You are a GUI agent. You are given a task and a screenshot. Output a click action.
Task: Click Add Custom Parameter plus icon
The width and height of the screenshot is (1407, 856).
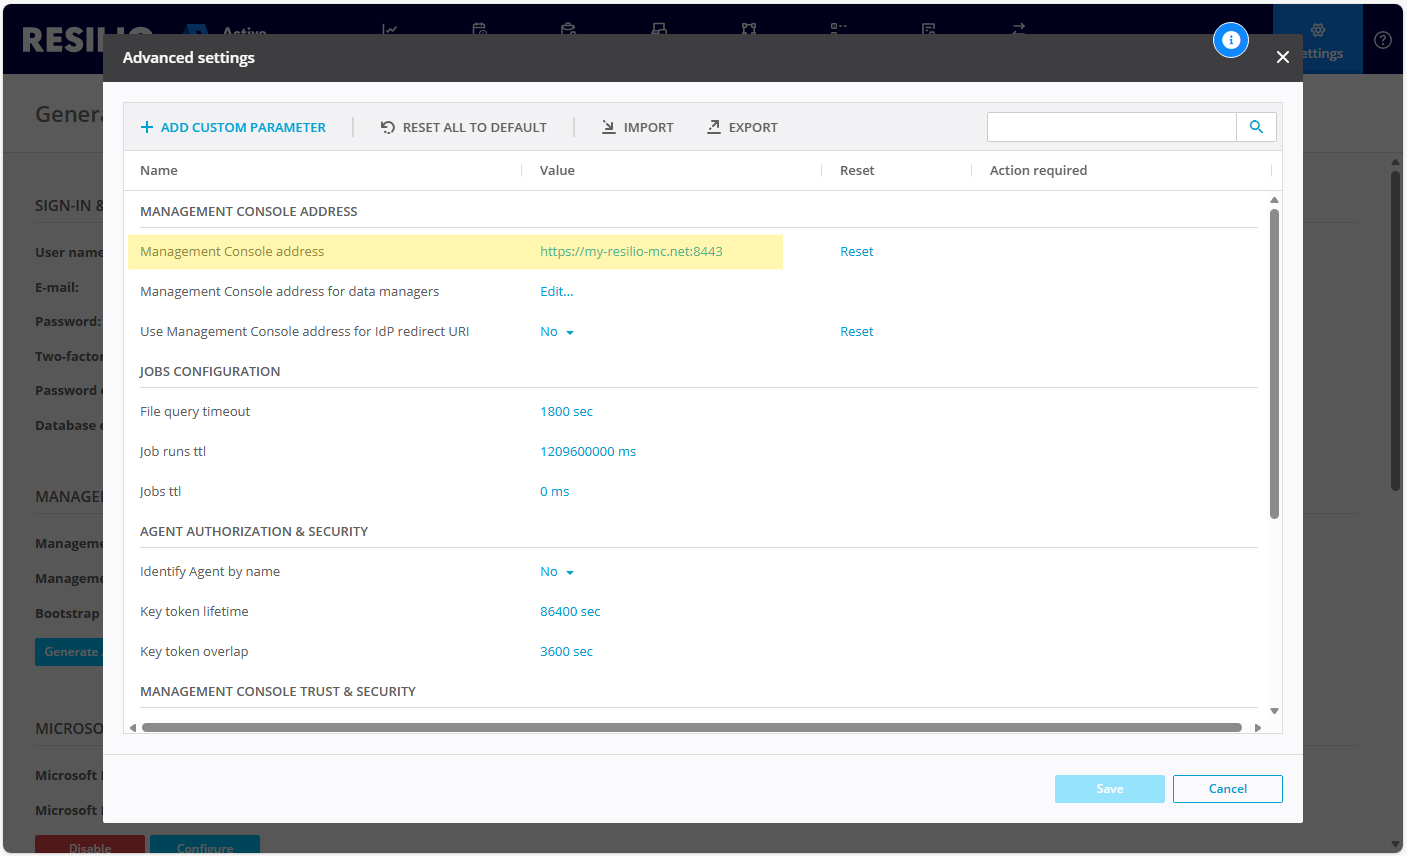147,127
